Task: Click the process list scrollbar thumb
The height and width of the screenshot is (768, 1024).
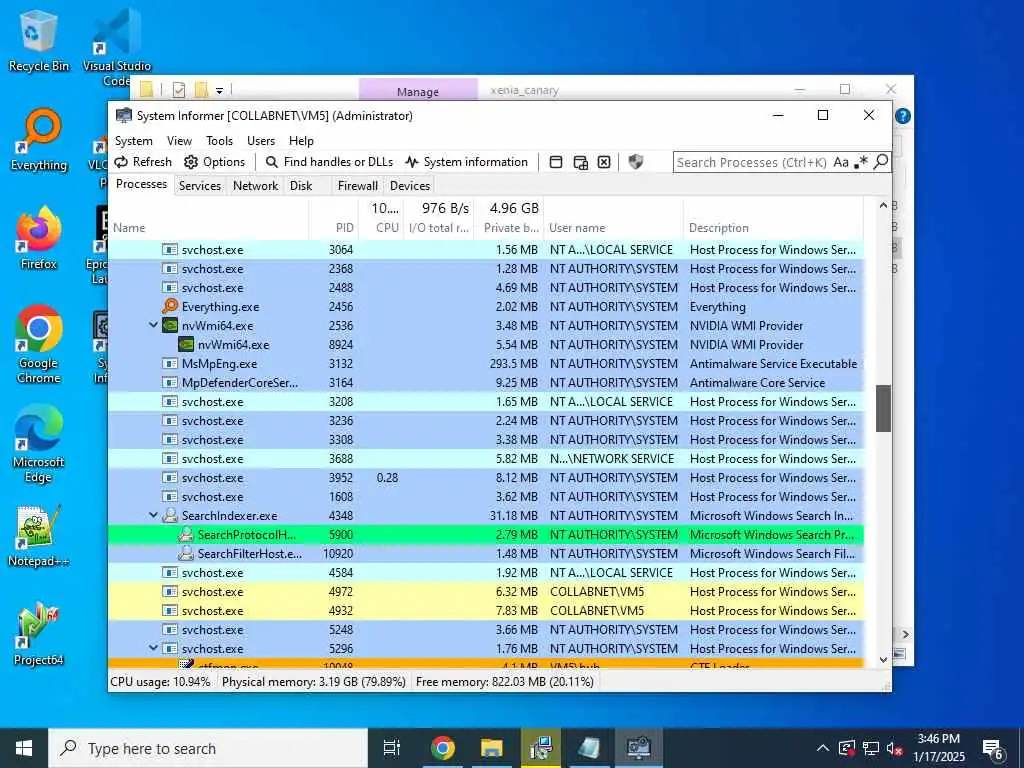Action: click(x=883, y=408)
